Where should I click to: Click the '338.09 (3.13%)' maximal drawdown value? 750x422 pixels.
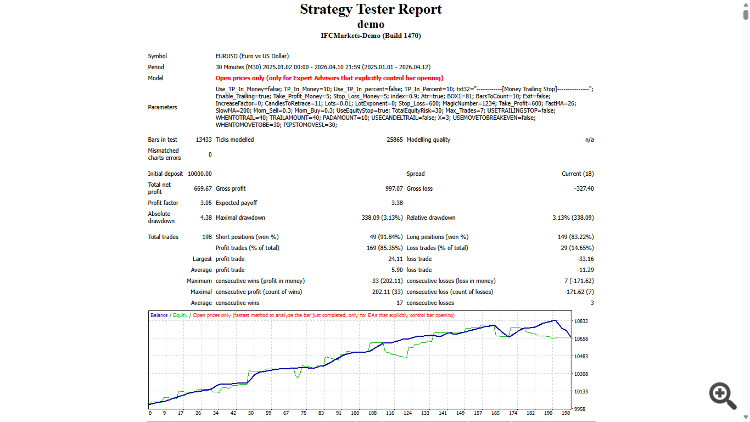pos(382,218)
